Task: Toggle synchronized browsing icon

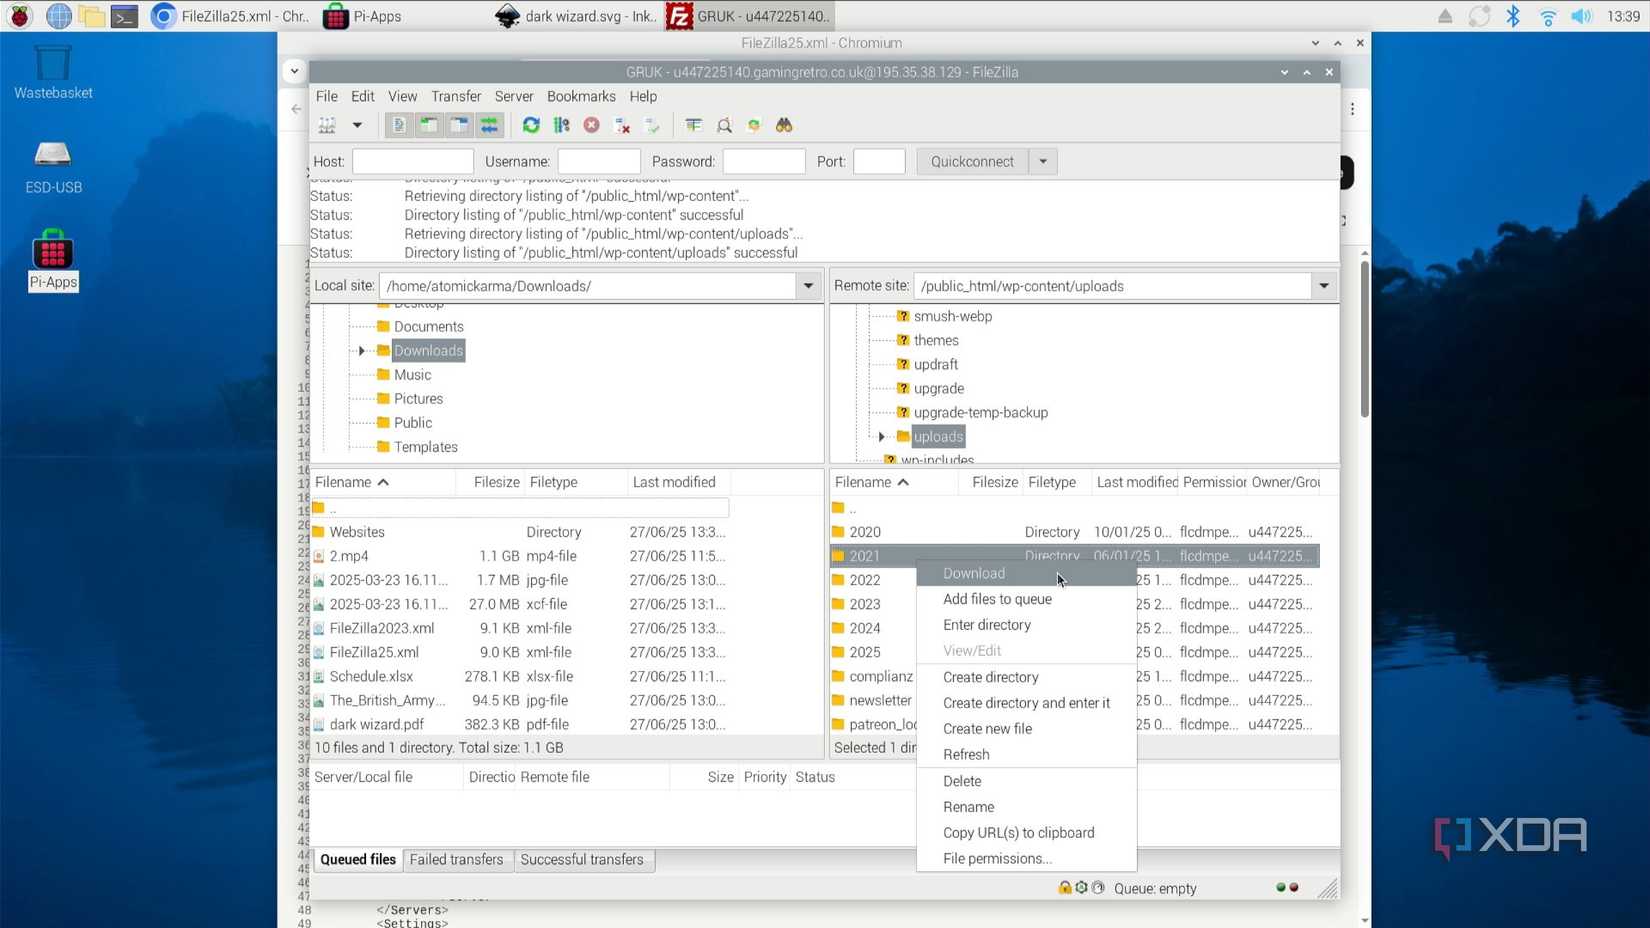Action: click(754, 125)
